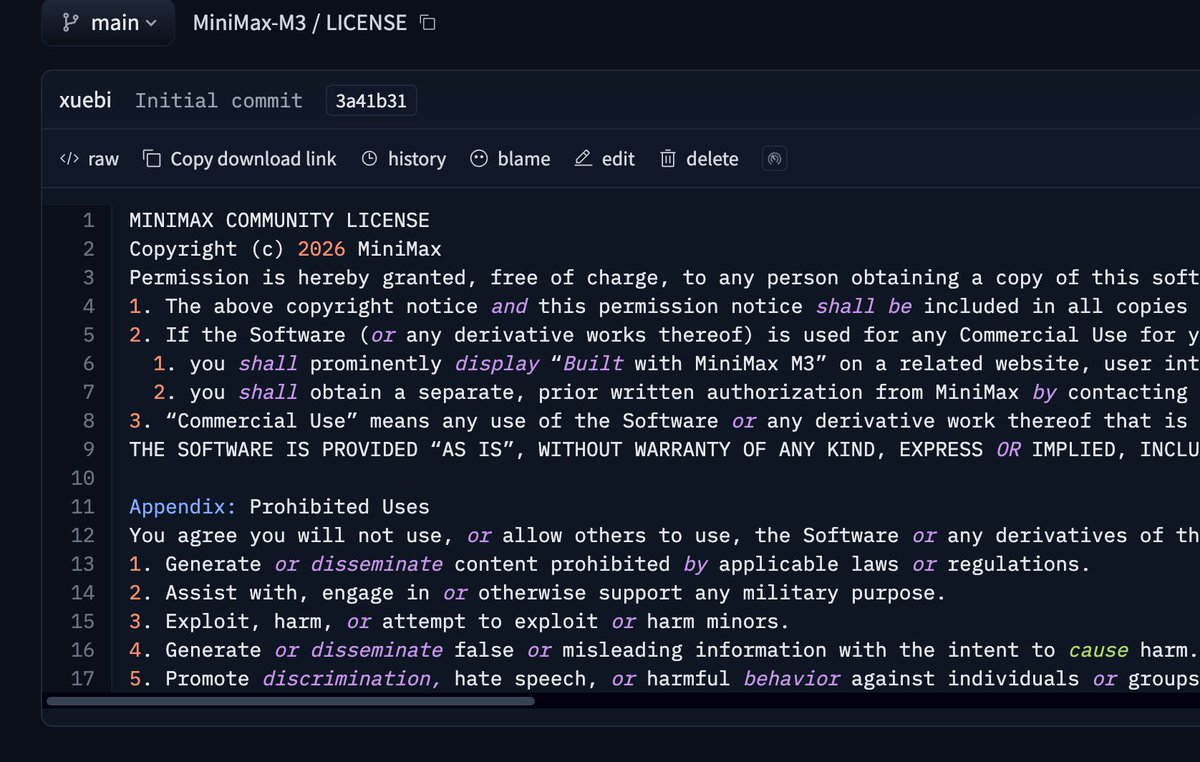This screenshot has width=1200, height=762.
Task: Open file history
Action: (x=403, y=159)
